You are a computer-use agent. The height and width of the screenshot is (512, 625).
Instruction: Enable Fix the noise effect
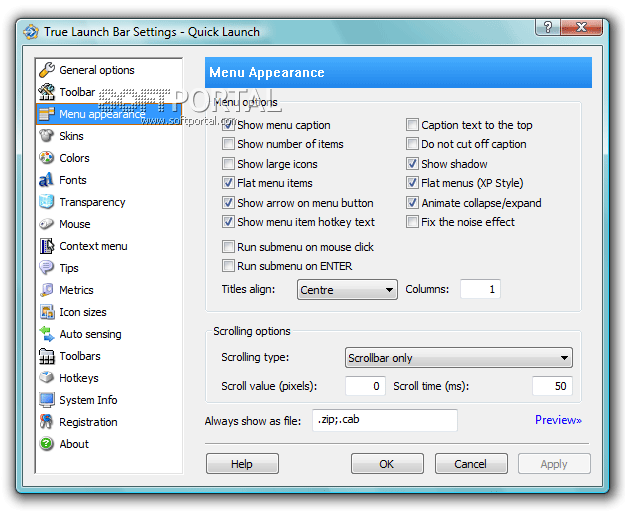point(412,222)
